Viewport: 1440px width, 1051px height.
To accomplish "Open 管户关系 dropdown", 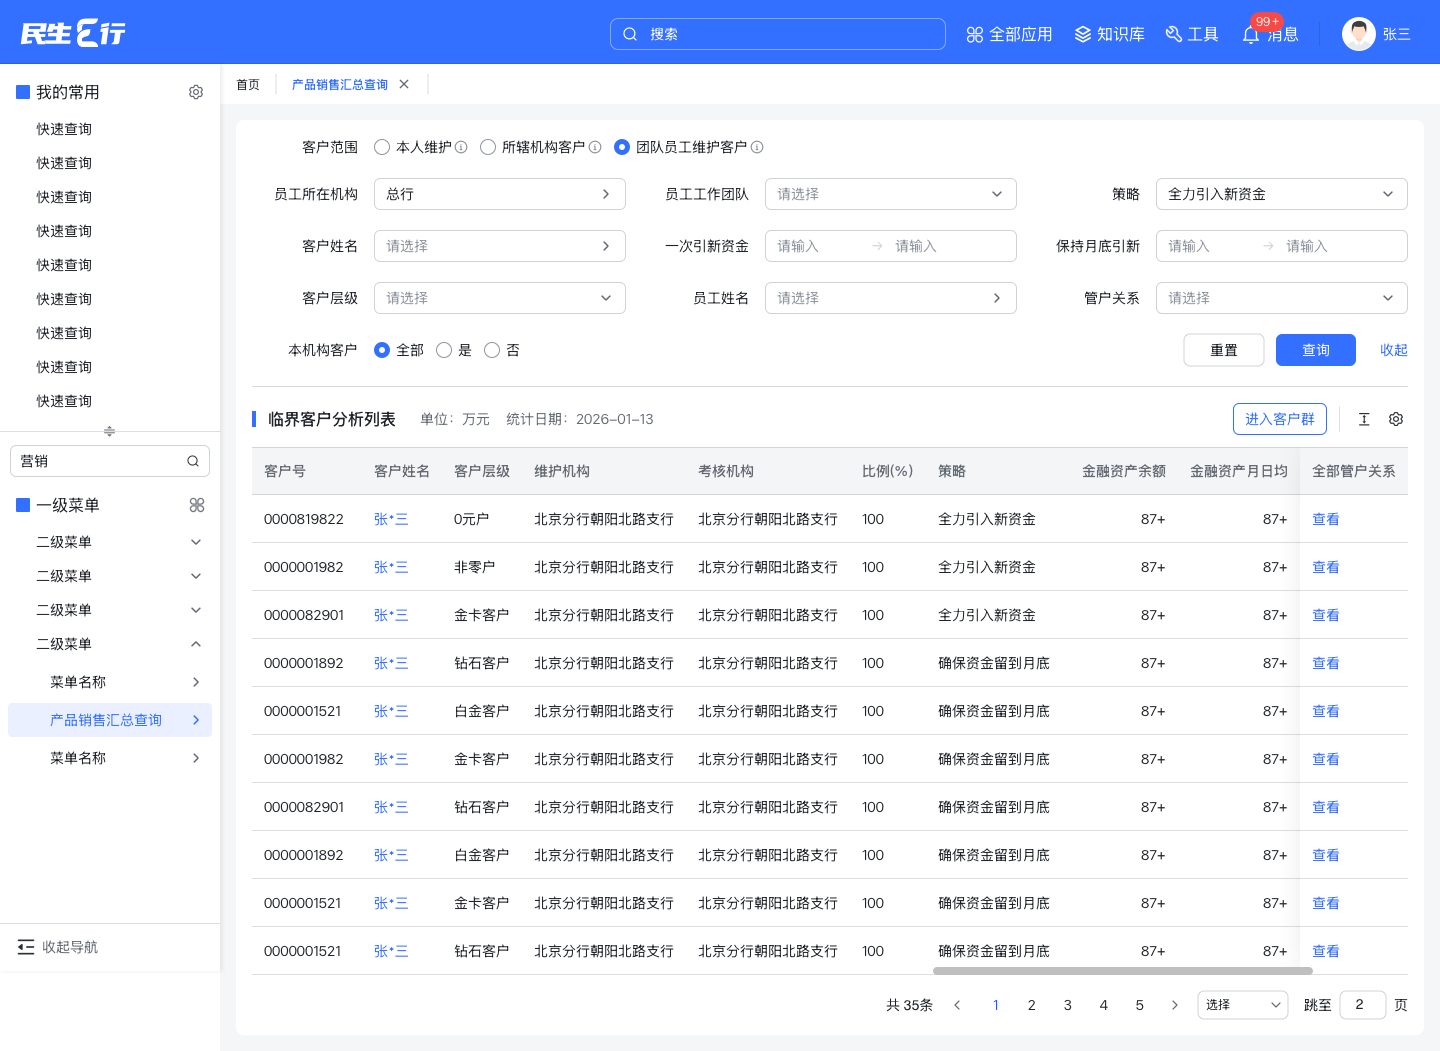I will point(1282,298).
